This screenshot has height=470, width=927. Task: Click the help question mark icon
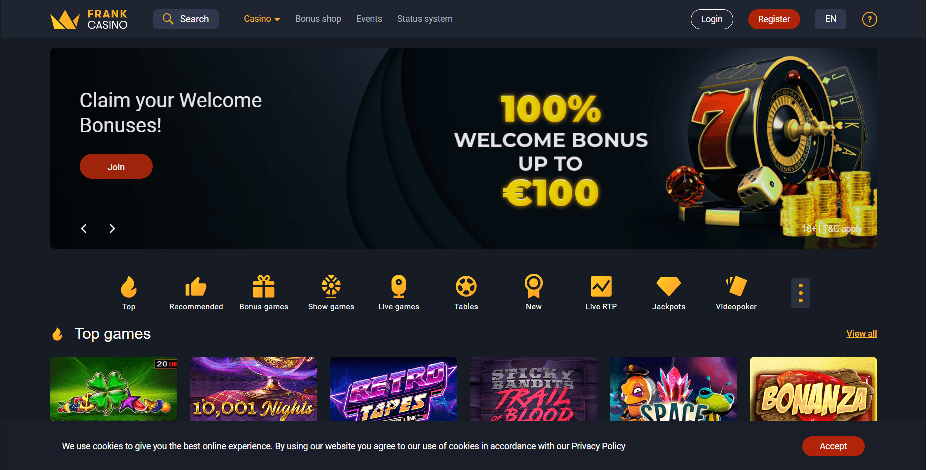(x=869, y=19)
